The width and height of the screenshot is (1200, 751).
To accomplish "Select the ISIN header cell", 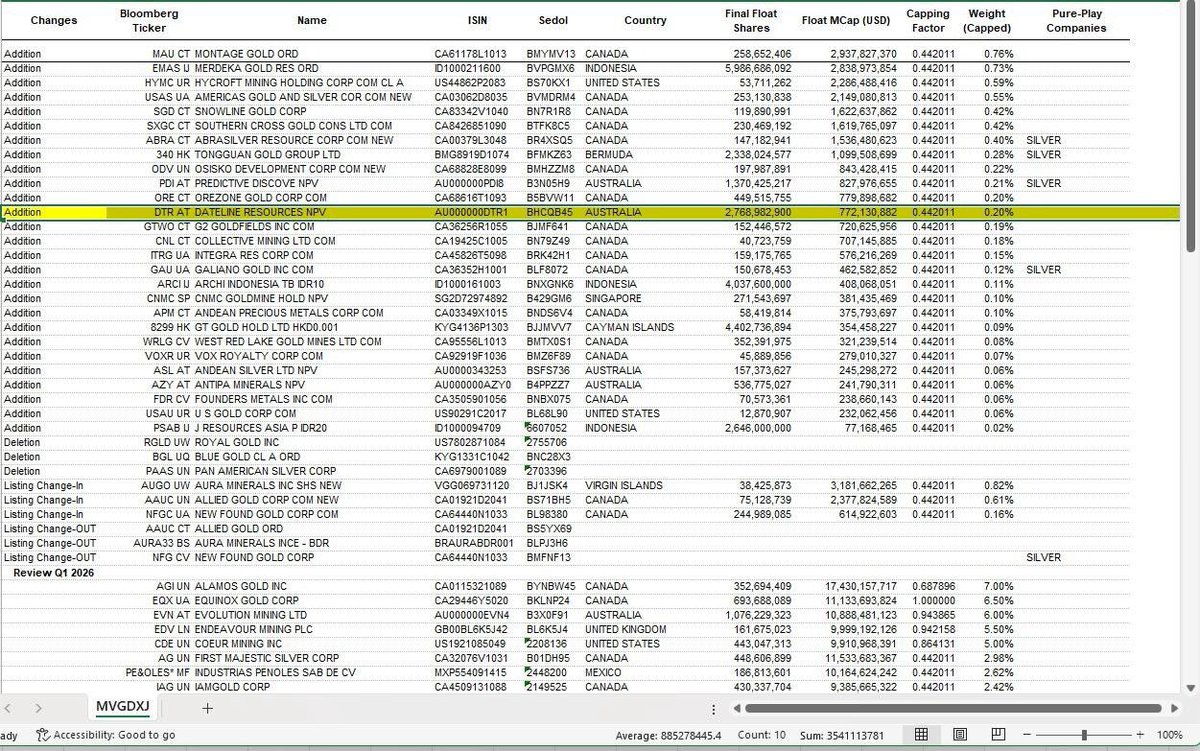I will tap(478, 20).
